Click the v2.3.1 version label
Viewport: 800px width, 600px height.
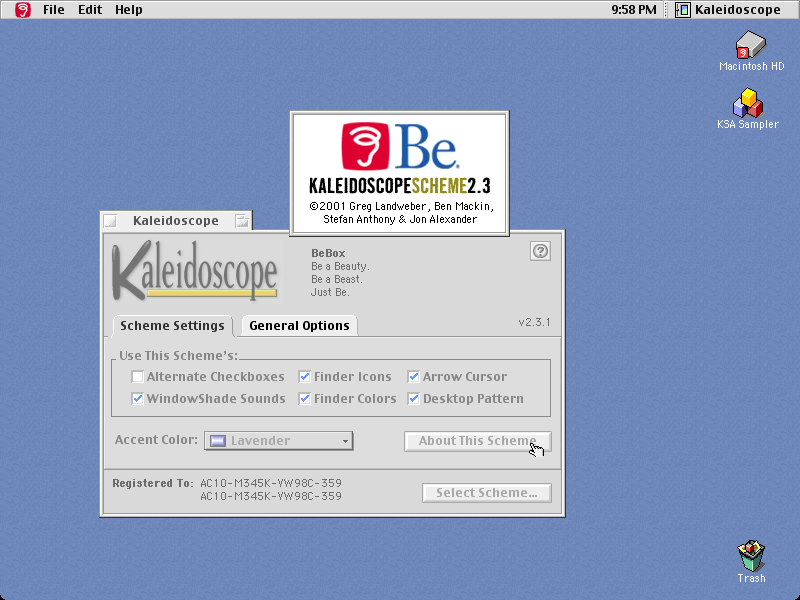coord(534,322)
